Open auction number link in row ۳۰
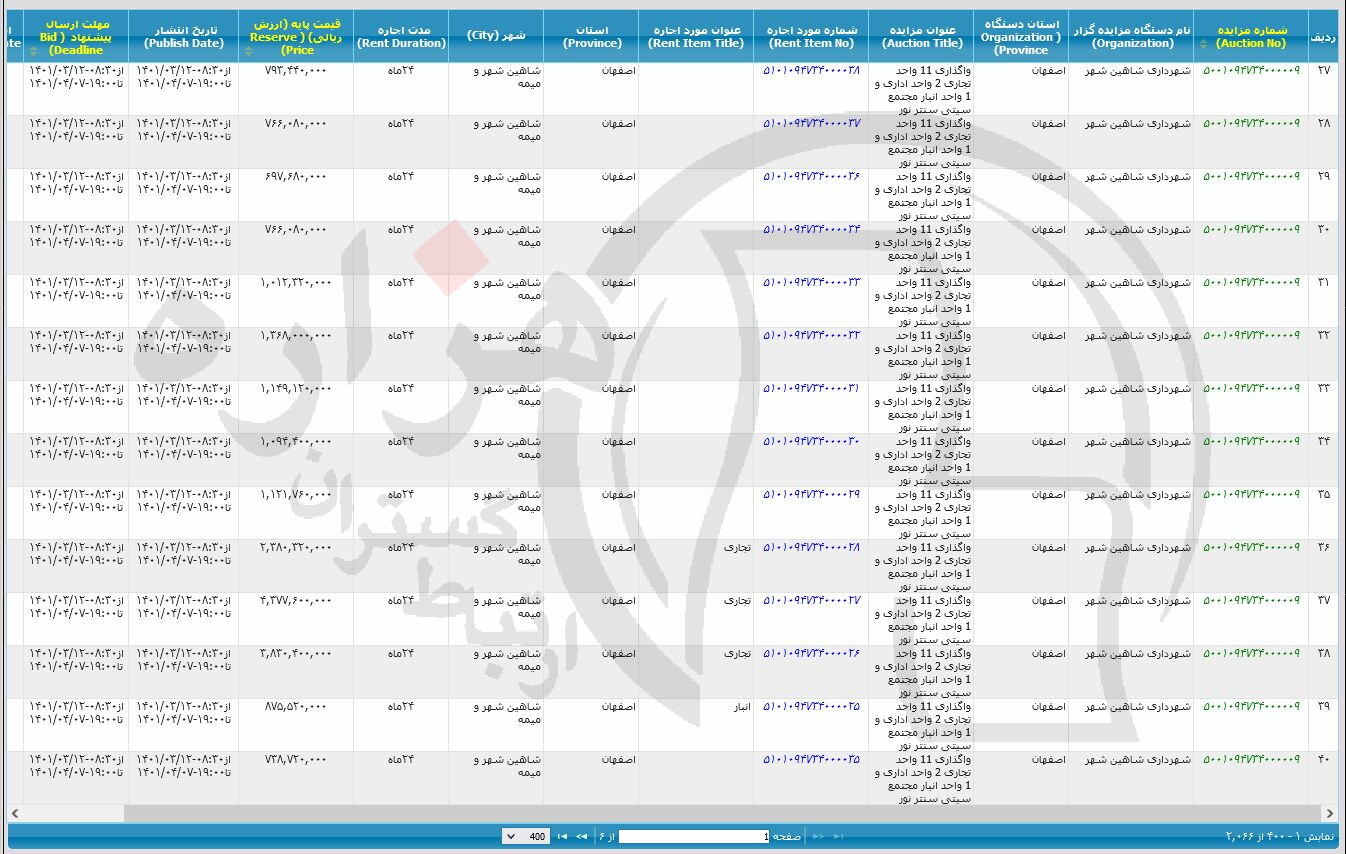Image resolution: width=1346 pixels, height=854 pixels. (1250, 229)
